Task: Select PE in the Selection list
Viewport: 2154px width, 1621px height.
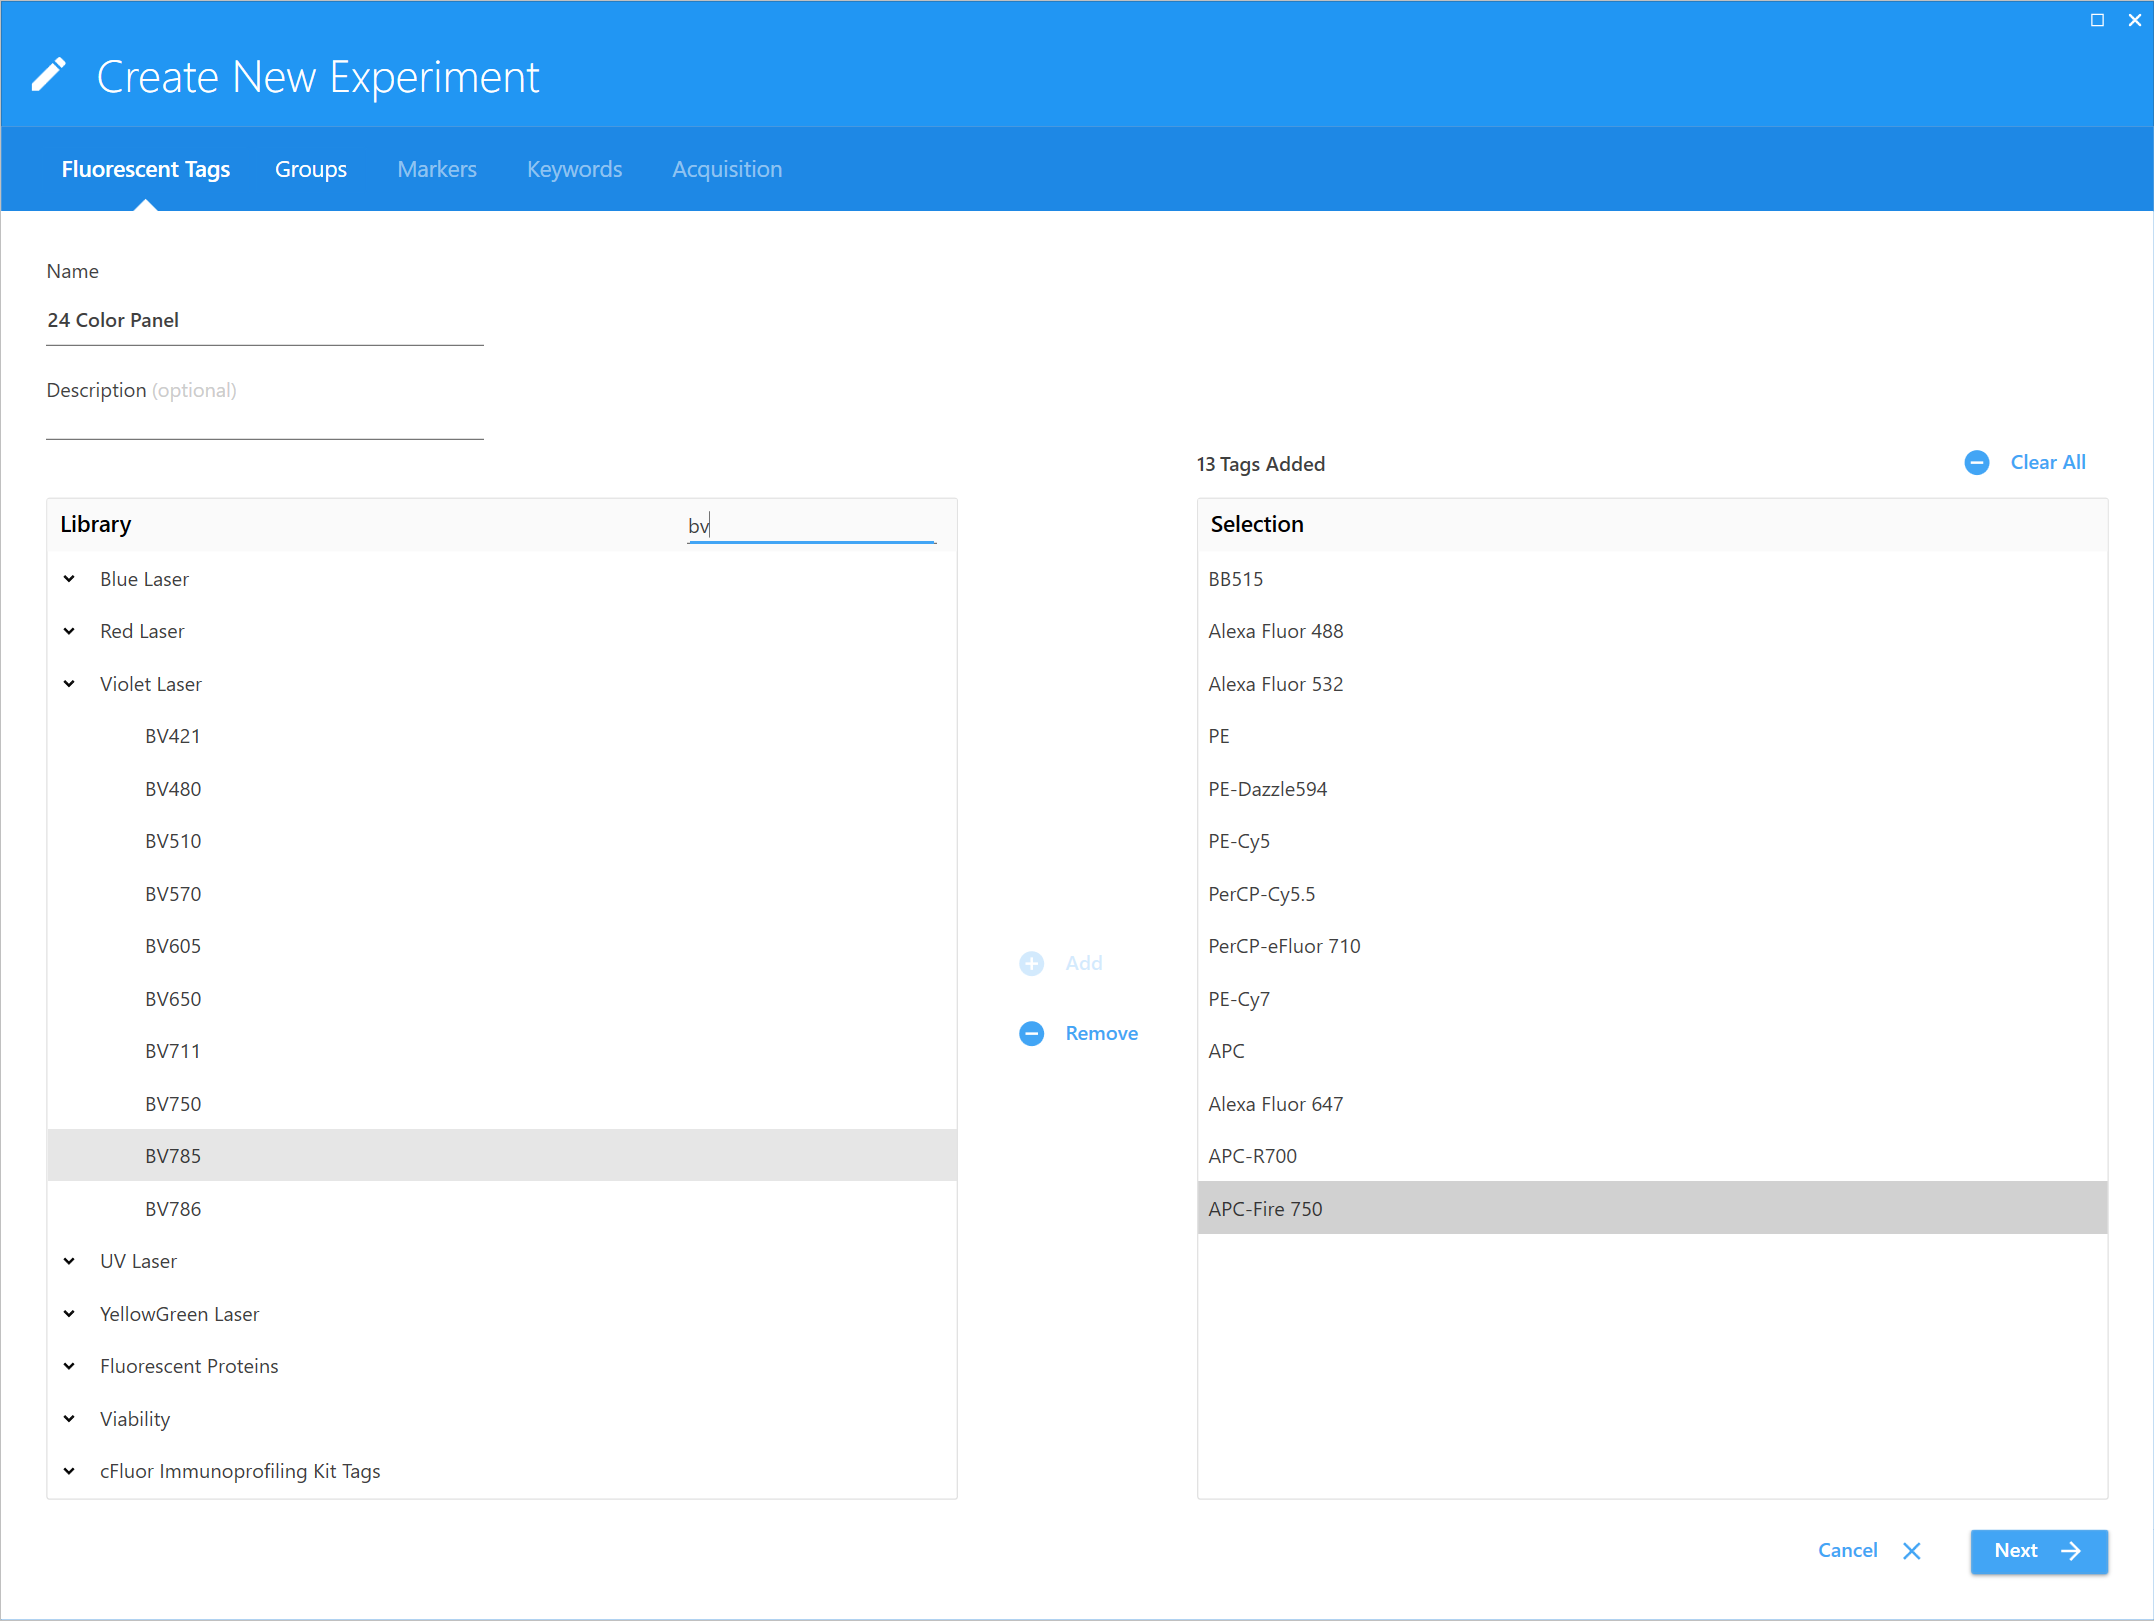Action: 1652,736
